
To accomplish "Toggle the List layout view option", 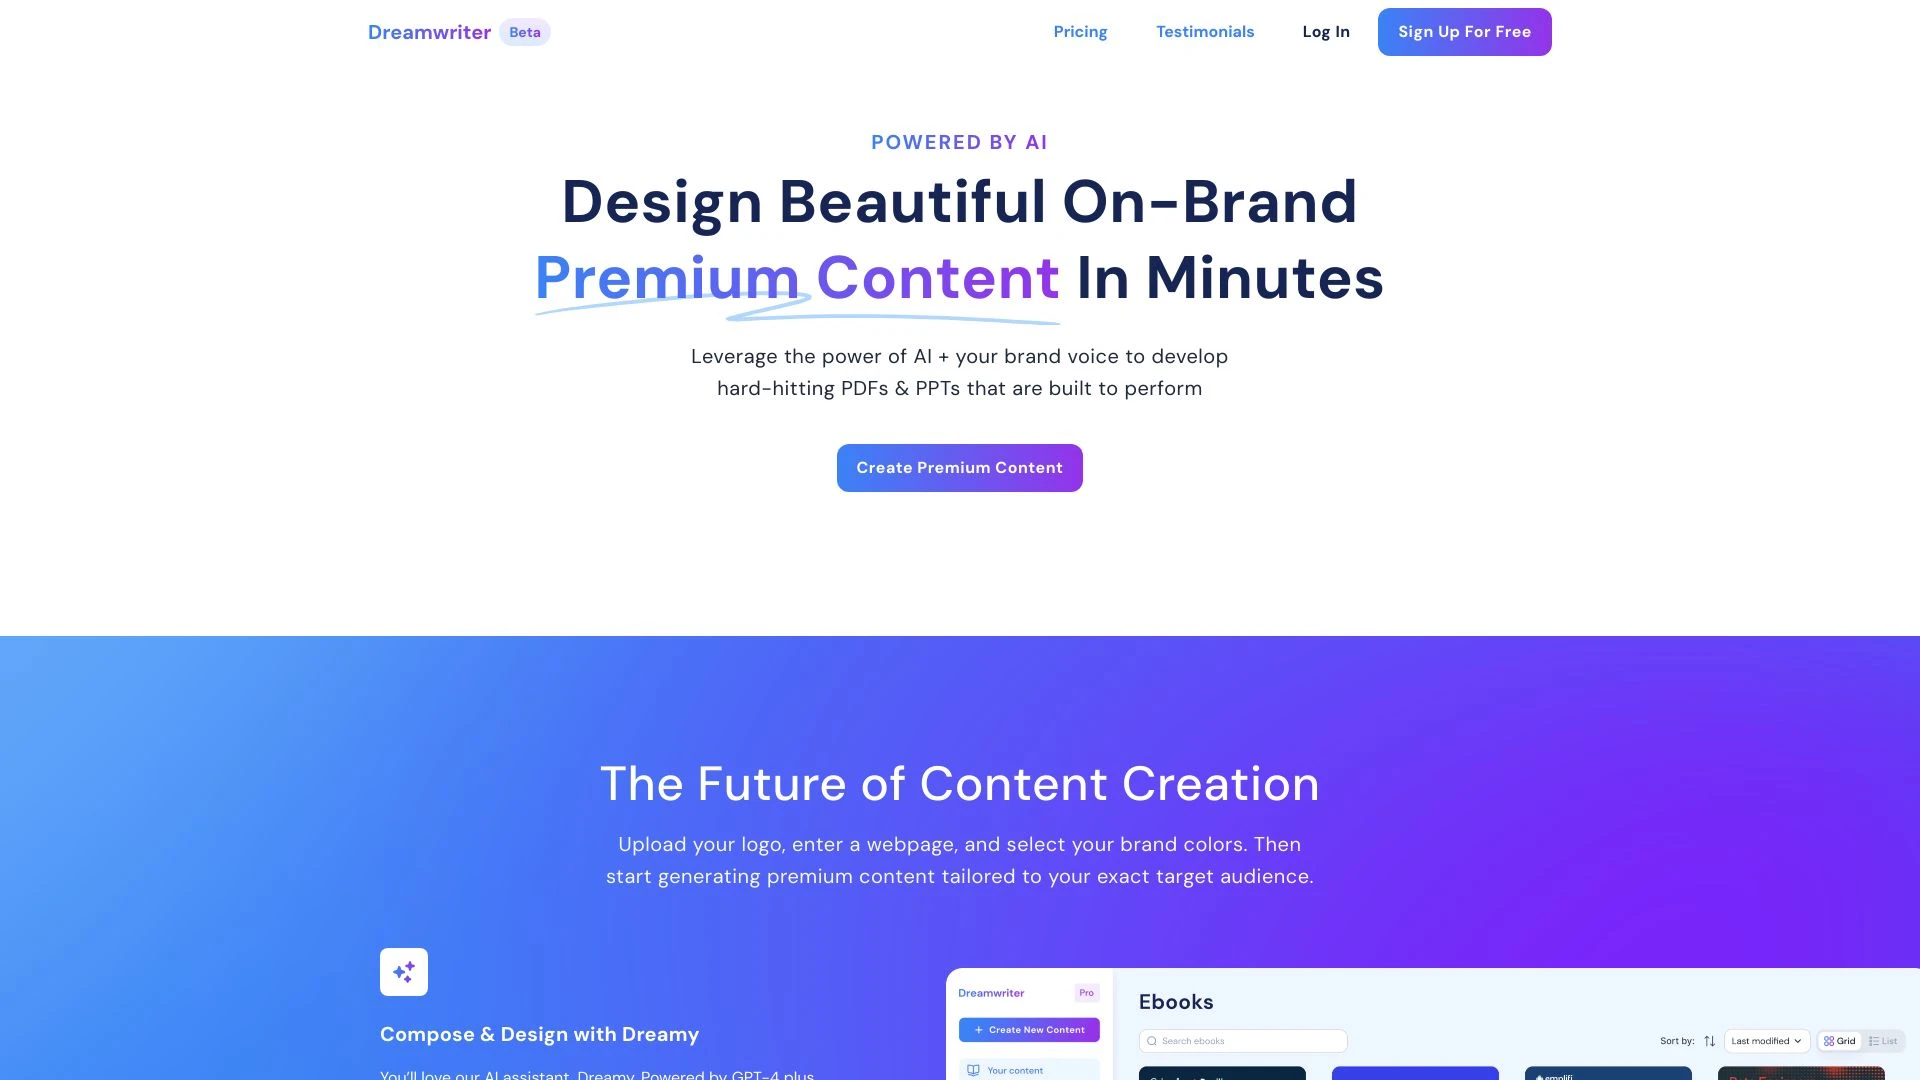I will 1884,1040.
